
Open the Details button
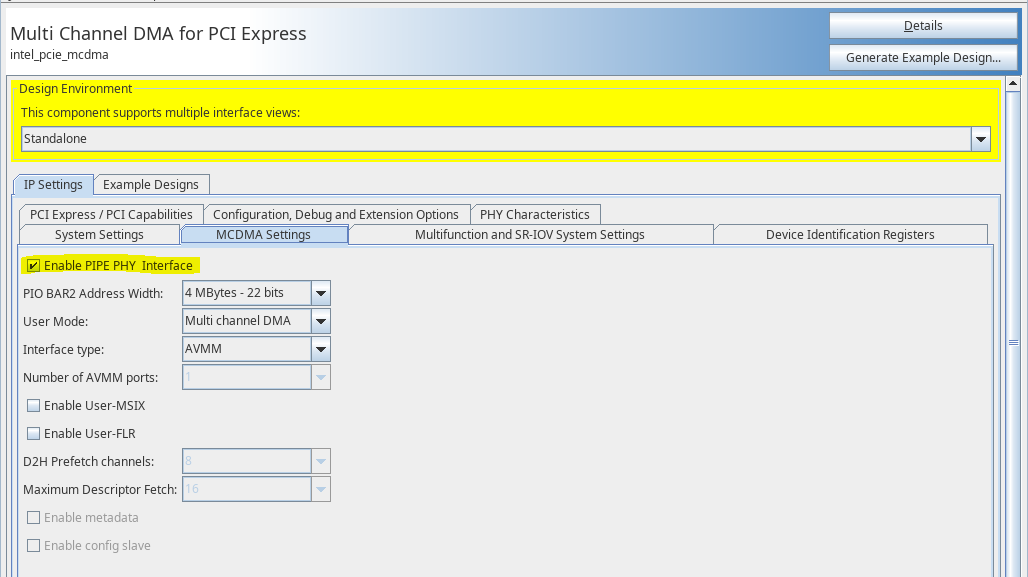click(x=923, y=26)
